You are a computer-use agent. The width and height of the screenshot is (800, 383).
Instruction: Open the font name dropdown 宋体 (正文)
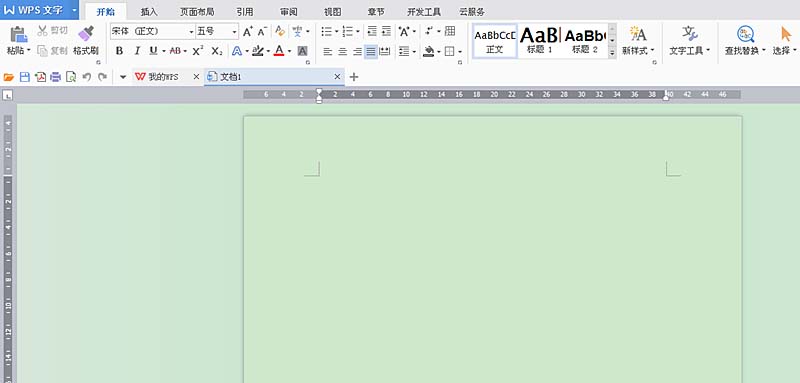coord(191,32)
